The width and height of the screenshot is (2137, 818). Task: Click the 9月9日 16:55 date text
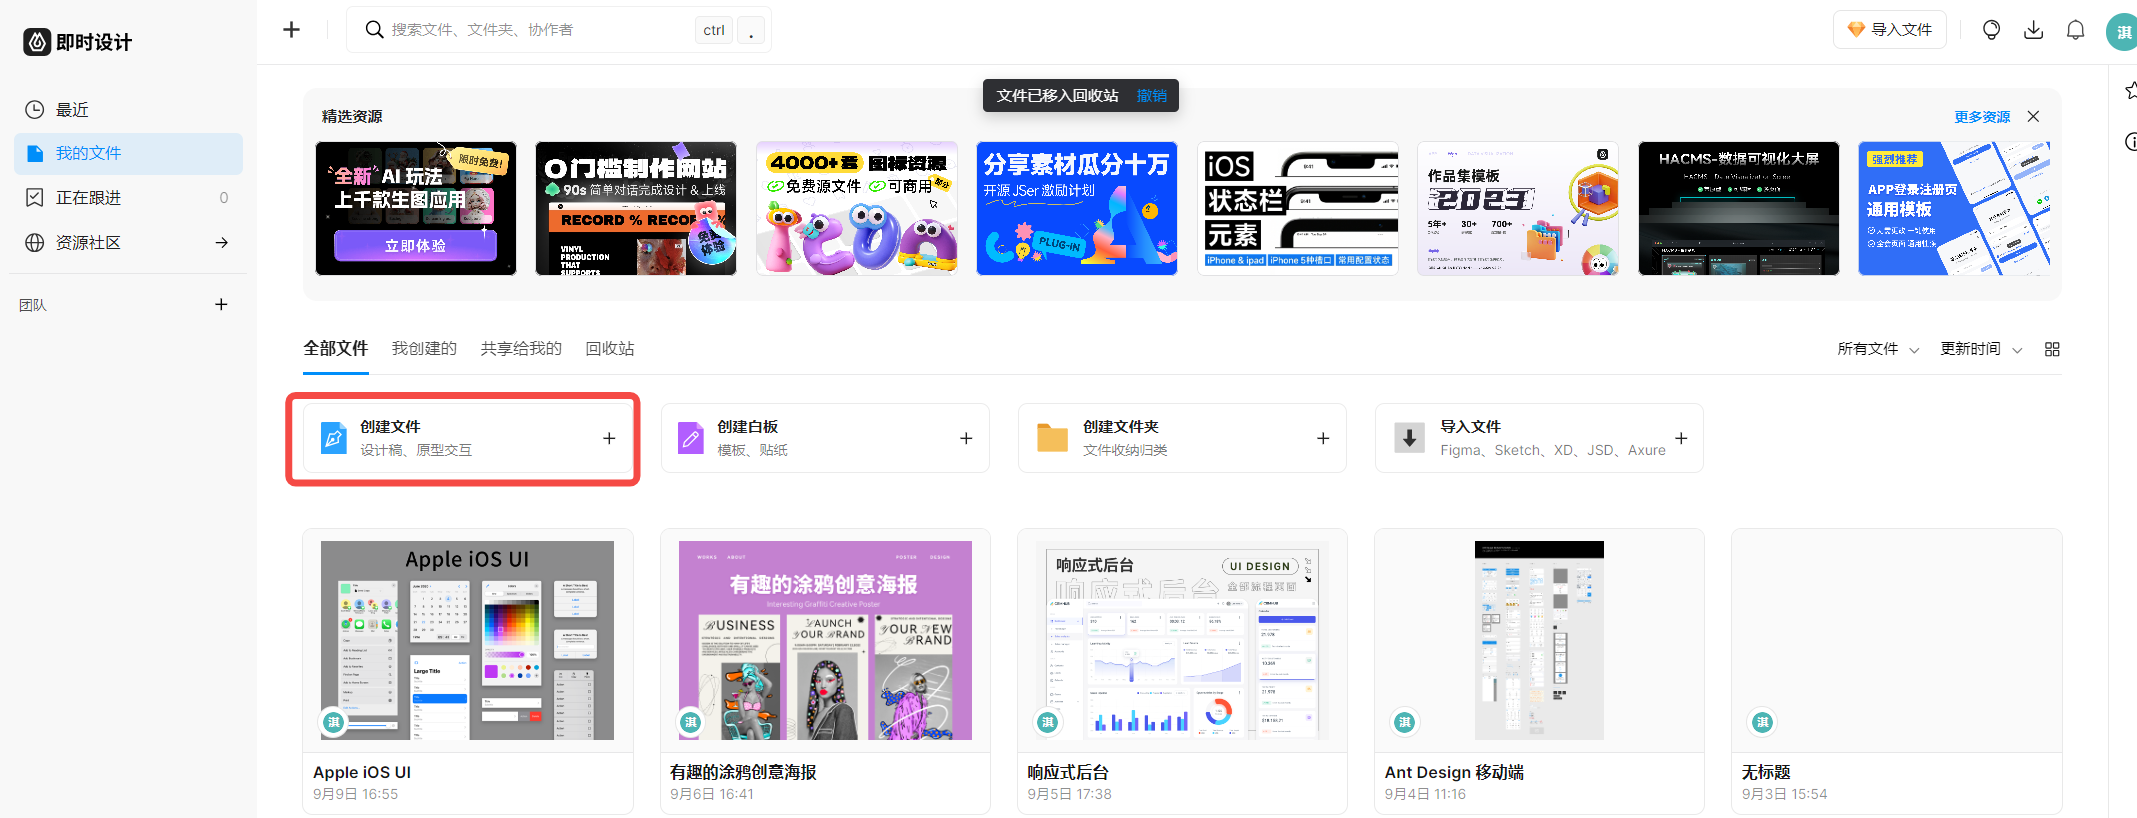(355, 794)
